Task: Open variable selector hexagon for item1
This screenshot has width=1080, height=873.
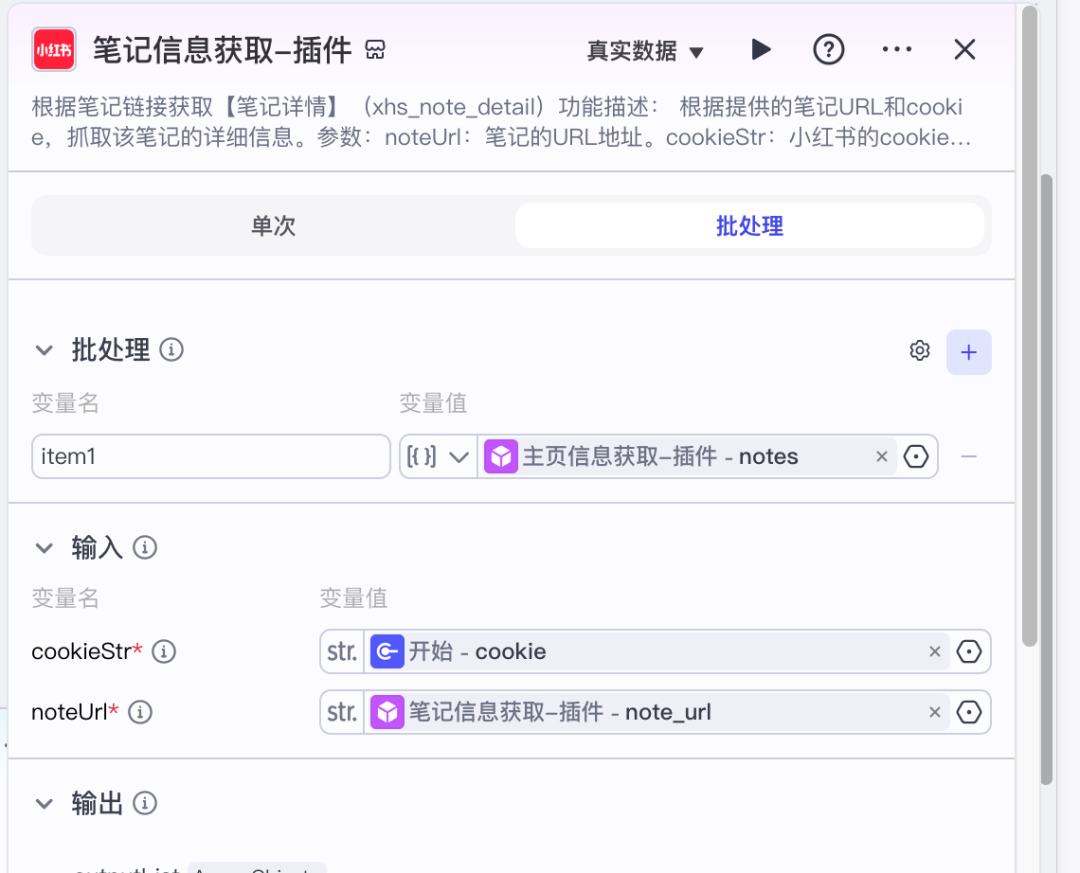Action: (x=916, y=456)
